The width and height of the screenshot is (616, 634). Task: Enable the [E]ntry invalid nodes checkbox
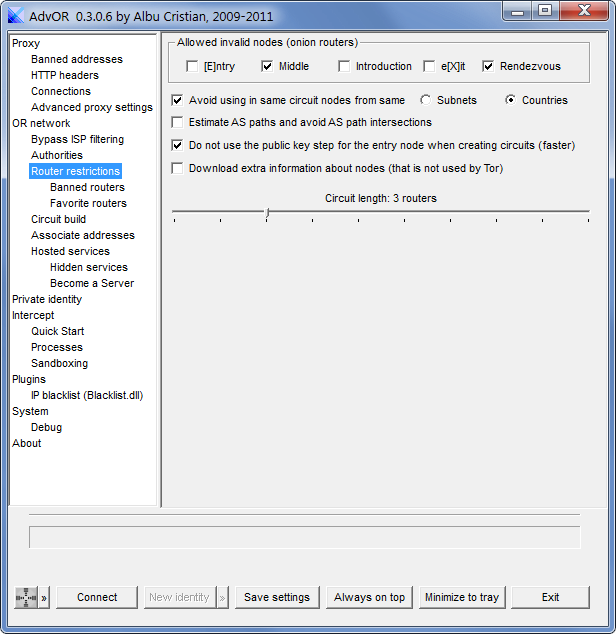click(x=192, y=66)
